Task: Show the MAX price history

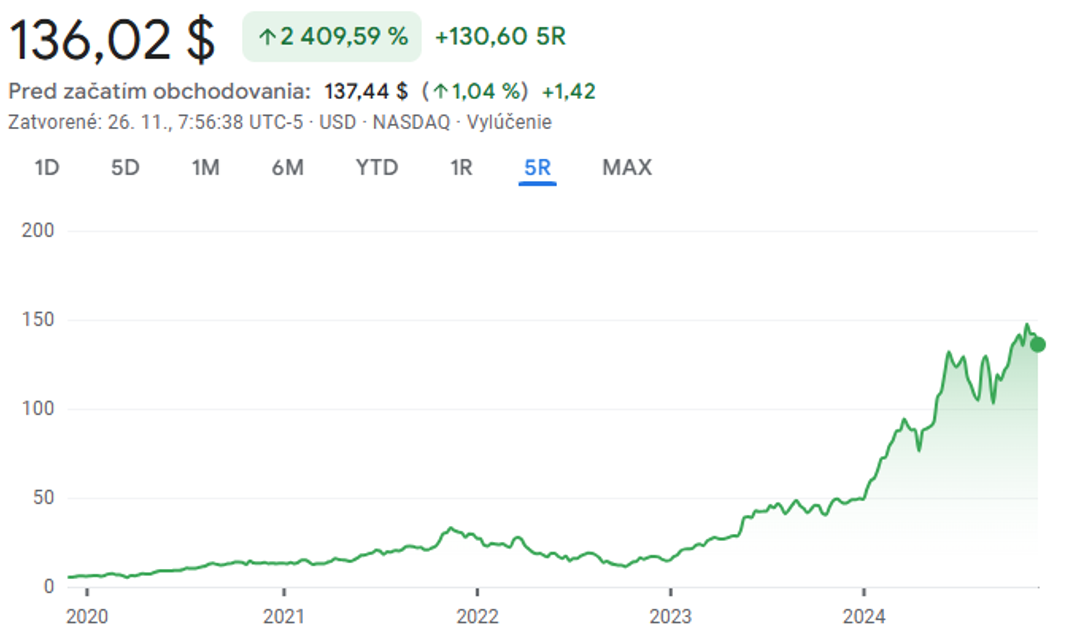Action: click(627, 167)
